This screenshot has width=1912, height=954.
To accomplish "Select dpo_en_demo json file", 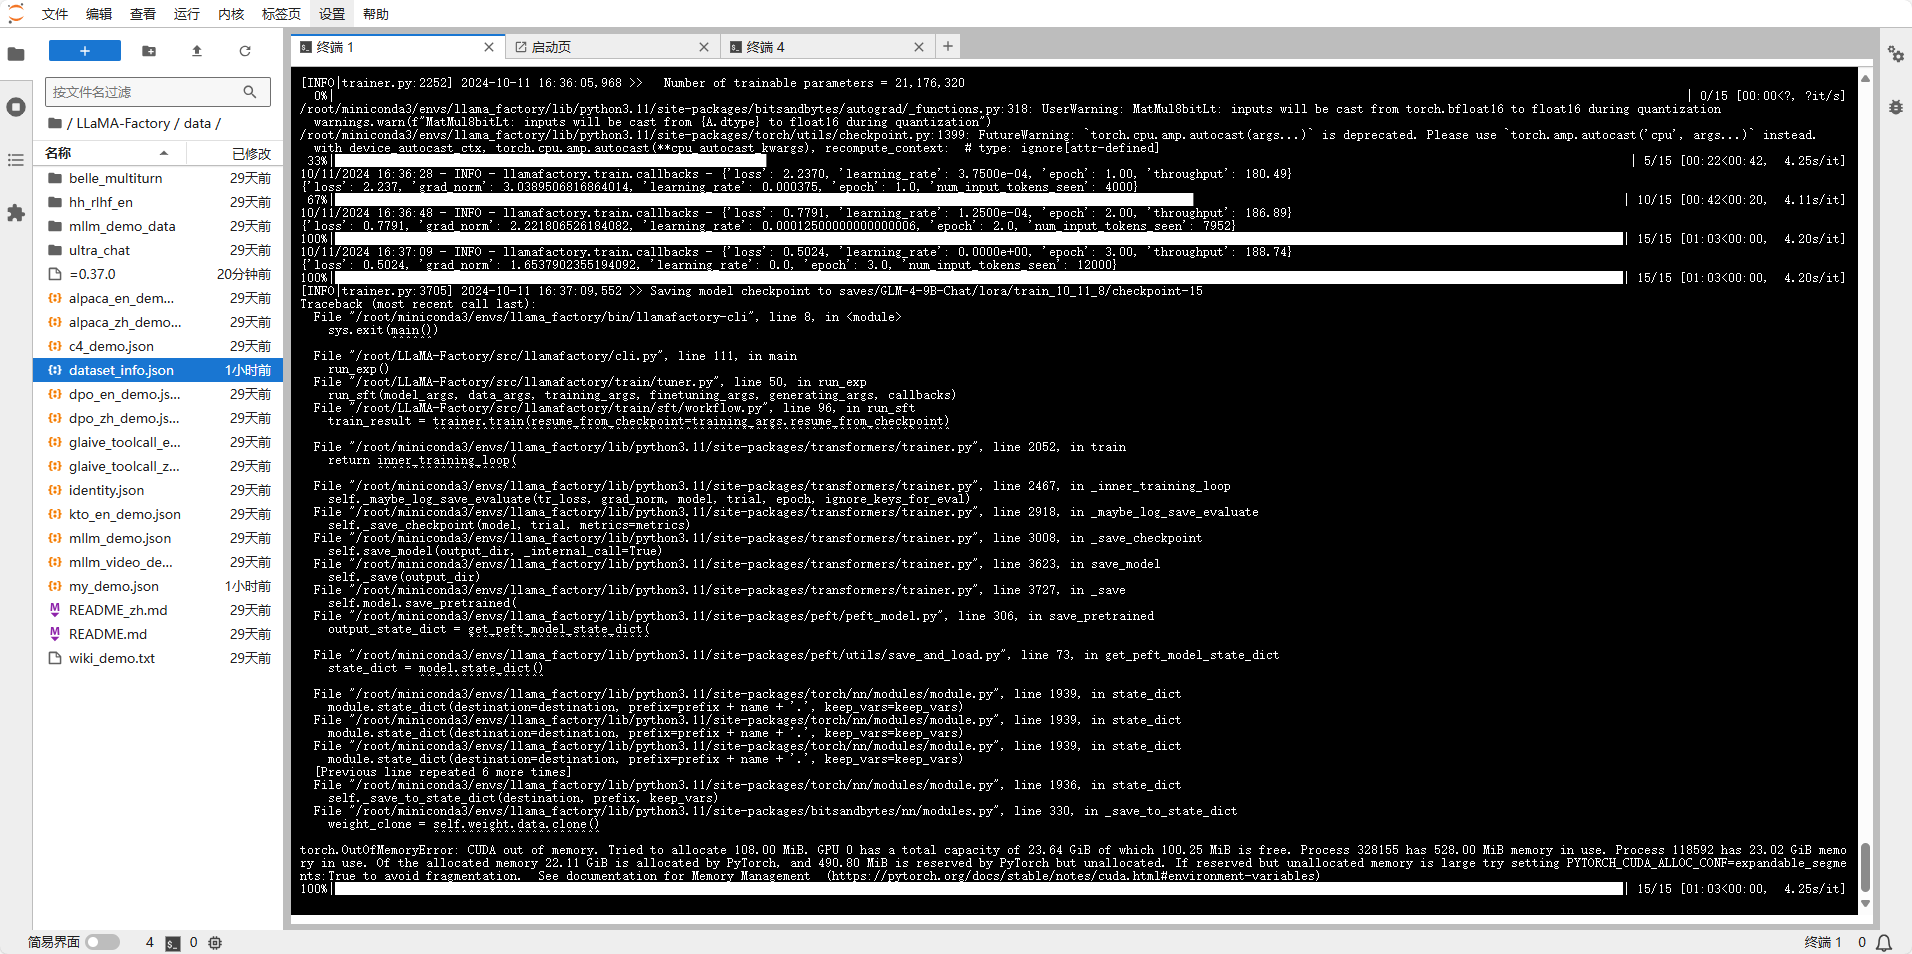I will (158, 394).
